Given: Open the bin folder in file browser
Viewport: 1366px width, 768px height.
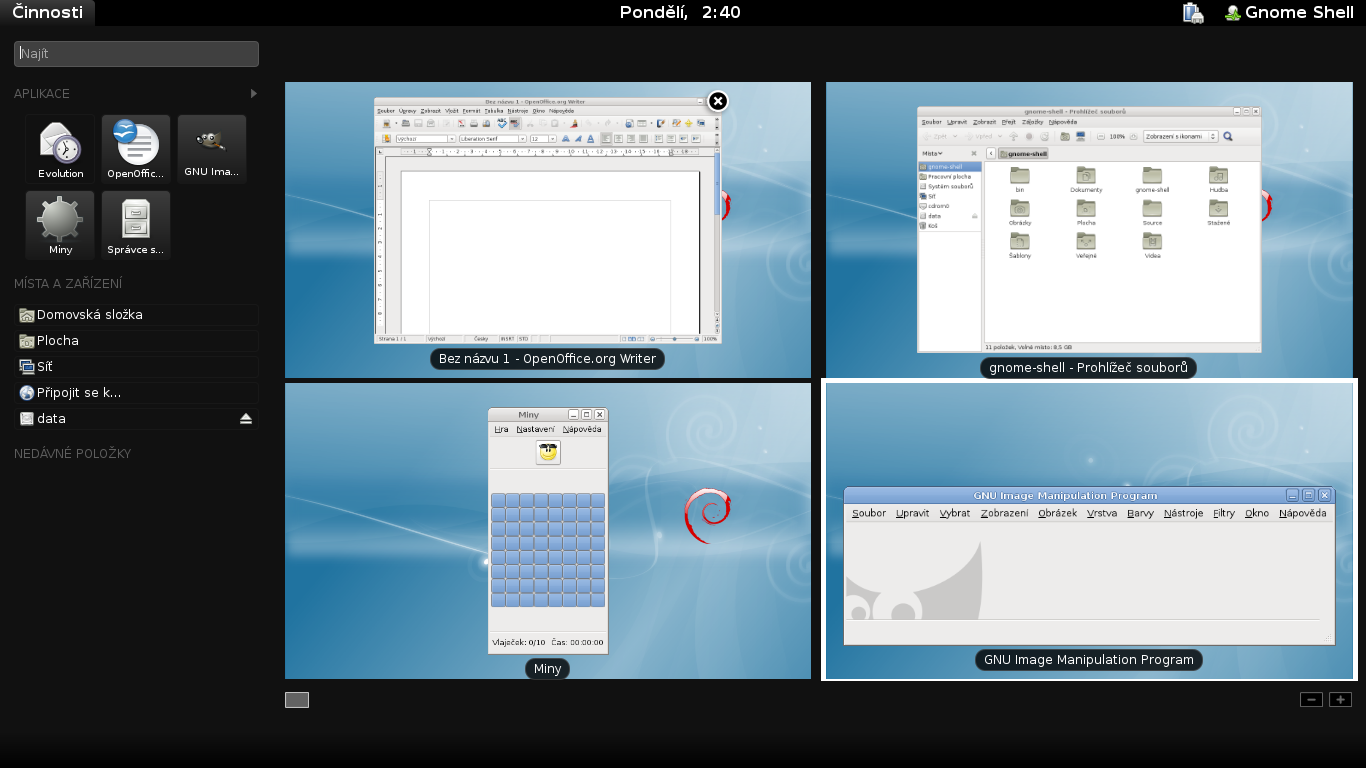Looking at the screenshot, I should [x=1020, y=180].
